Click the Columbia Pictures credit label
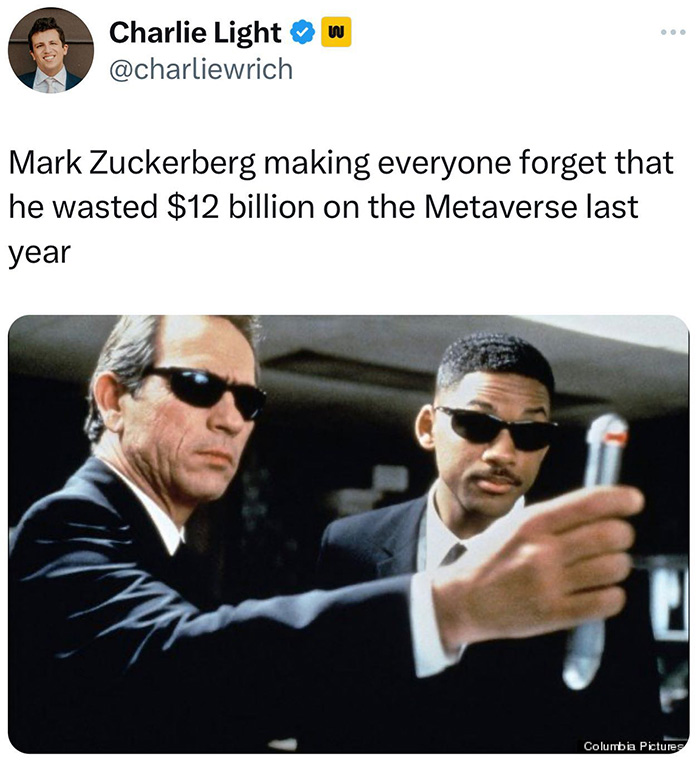Screen dimensions: 700x763 (634, 745)
